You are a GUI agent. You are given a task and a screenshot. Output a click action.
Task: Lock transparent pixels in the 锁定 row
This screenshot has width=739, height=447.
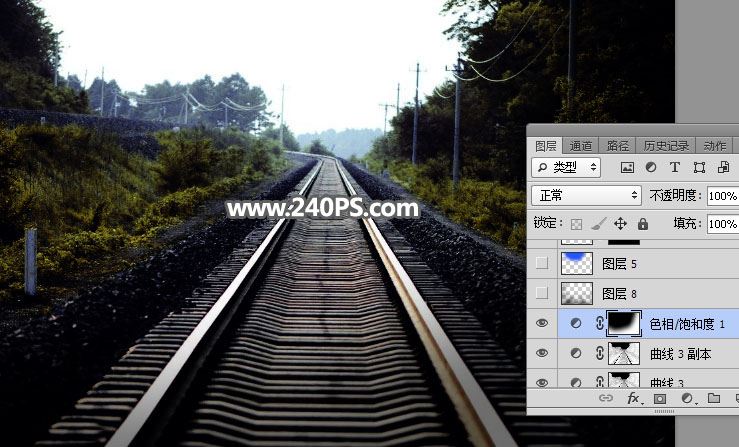(576, 224)
